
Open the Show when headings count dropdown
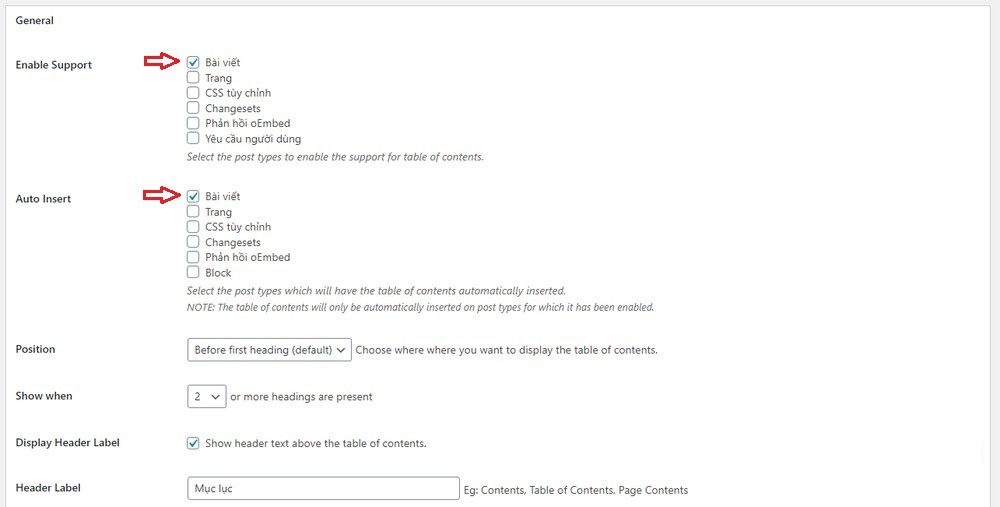206,396
